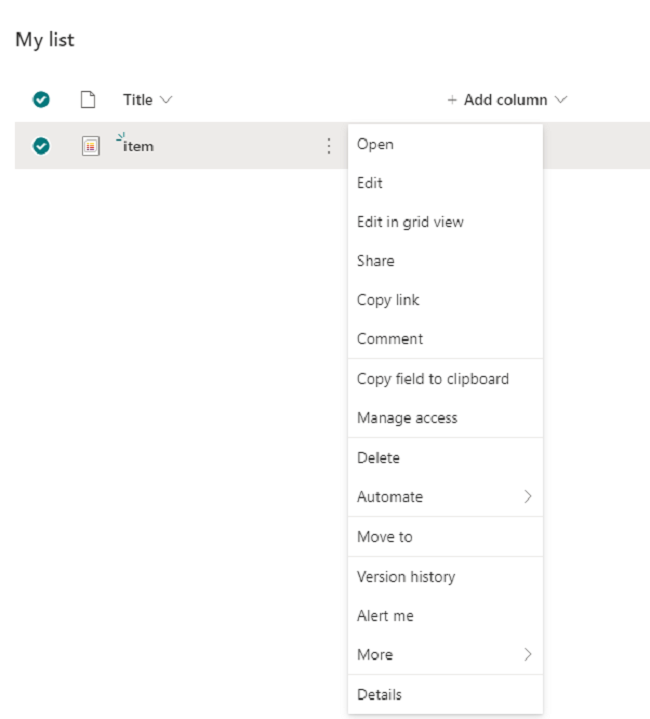Expand the Add column dropdown chevron
Image resolution: width=650 pixels, height=719 pixels.
tap(561, 100)
